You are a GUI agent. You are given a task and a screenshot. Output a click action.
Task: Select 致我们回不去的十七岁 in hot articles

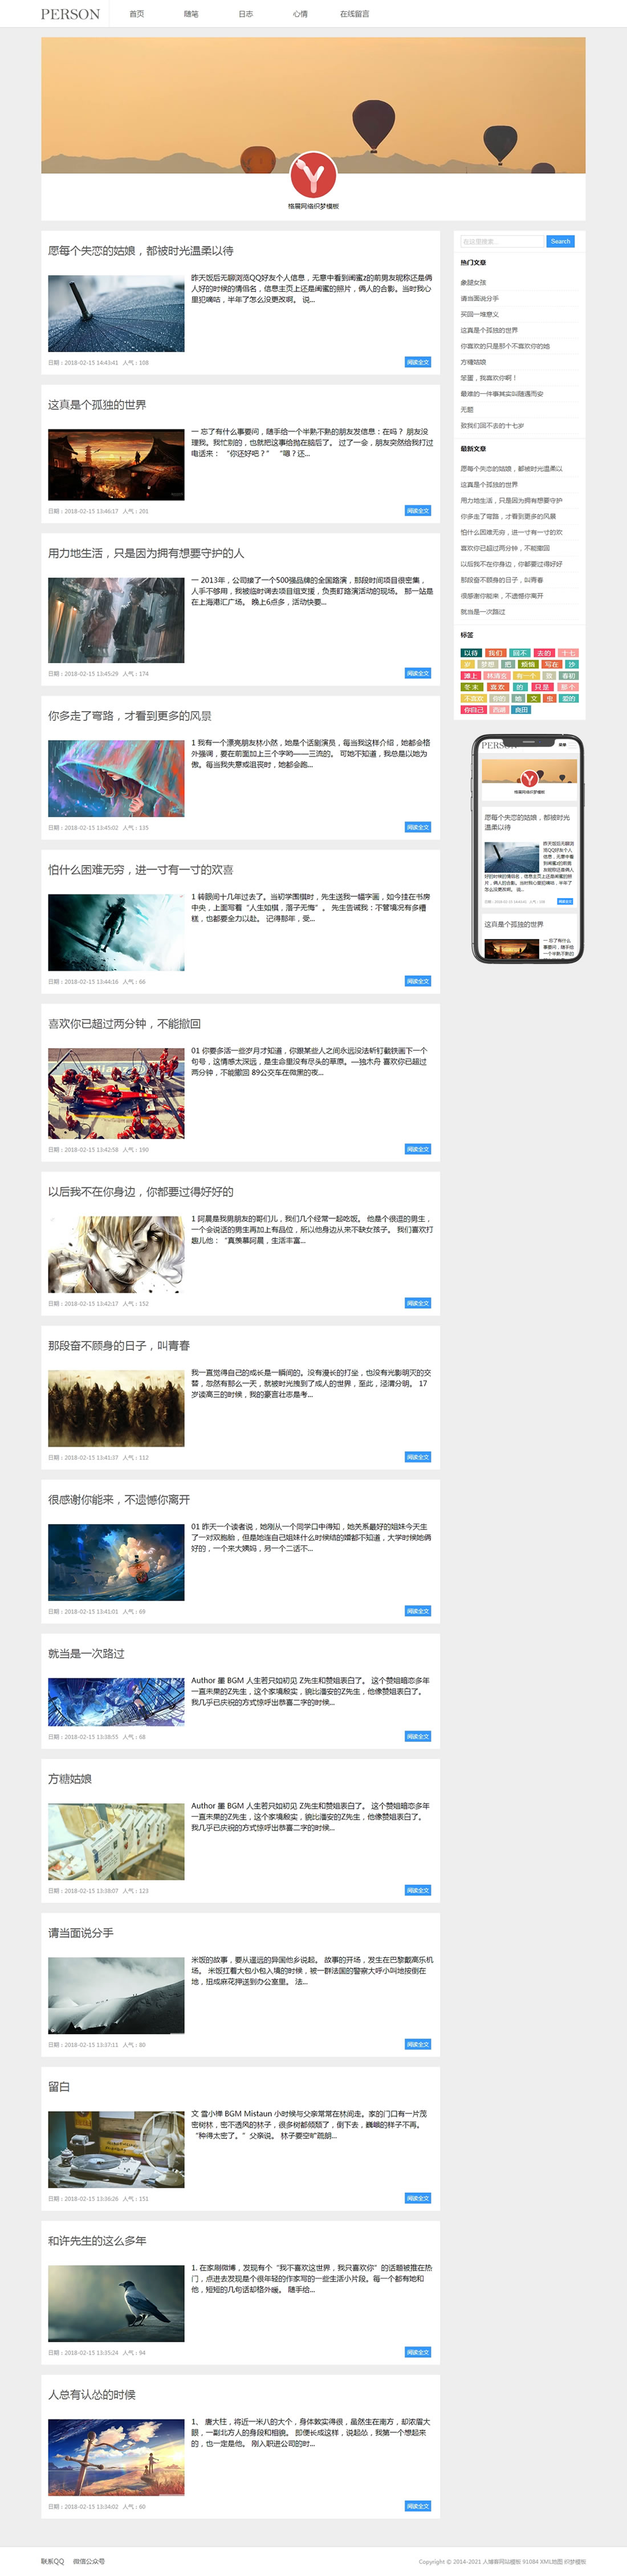tap(492, 425)
